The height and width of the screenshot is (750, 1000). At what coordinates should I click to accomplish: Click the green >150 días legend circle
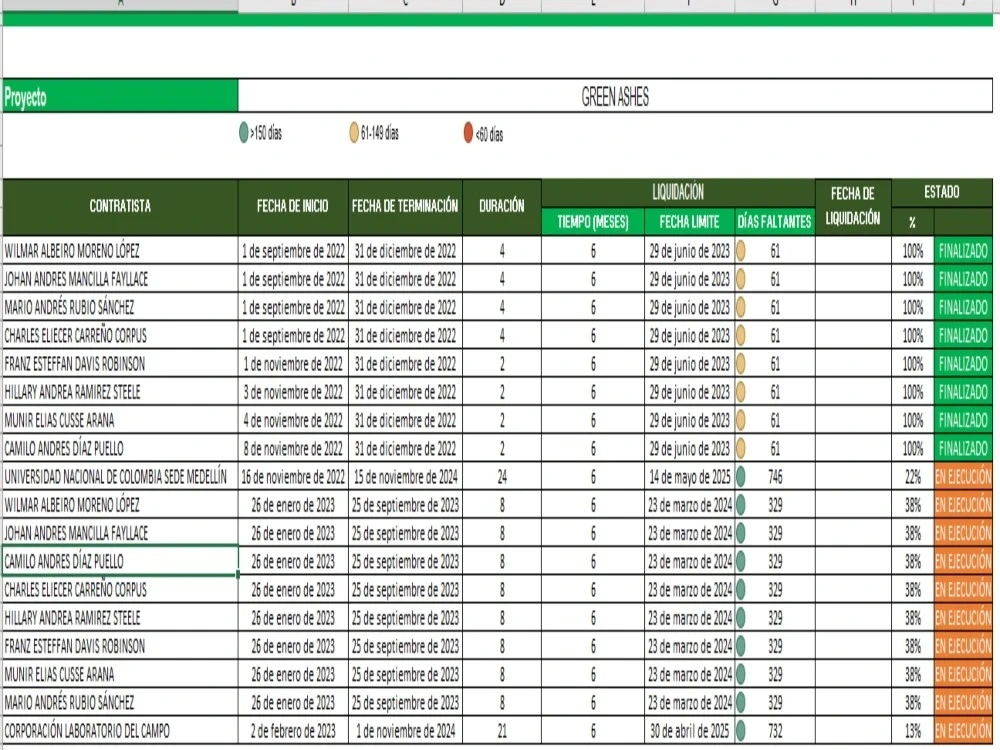244,133
